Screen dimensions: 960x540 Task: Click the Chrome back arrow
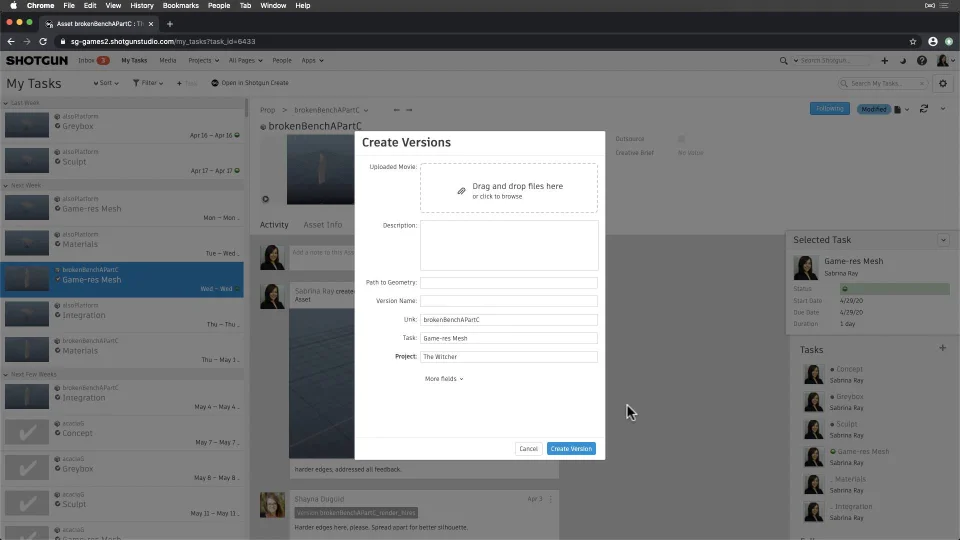tap(10, 42)
